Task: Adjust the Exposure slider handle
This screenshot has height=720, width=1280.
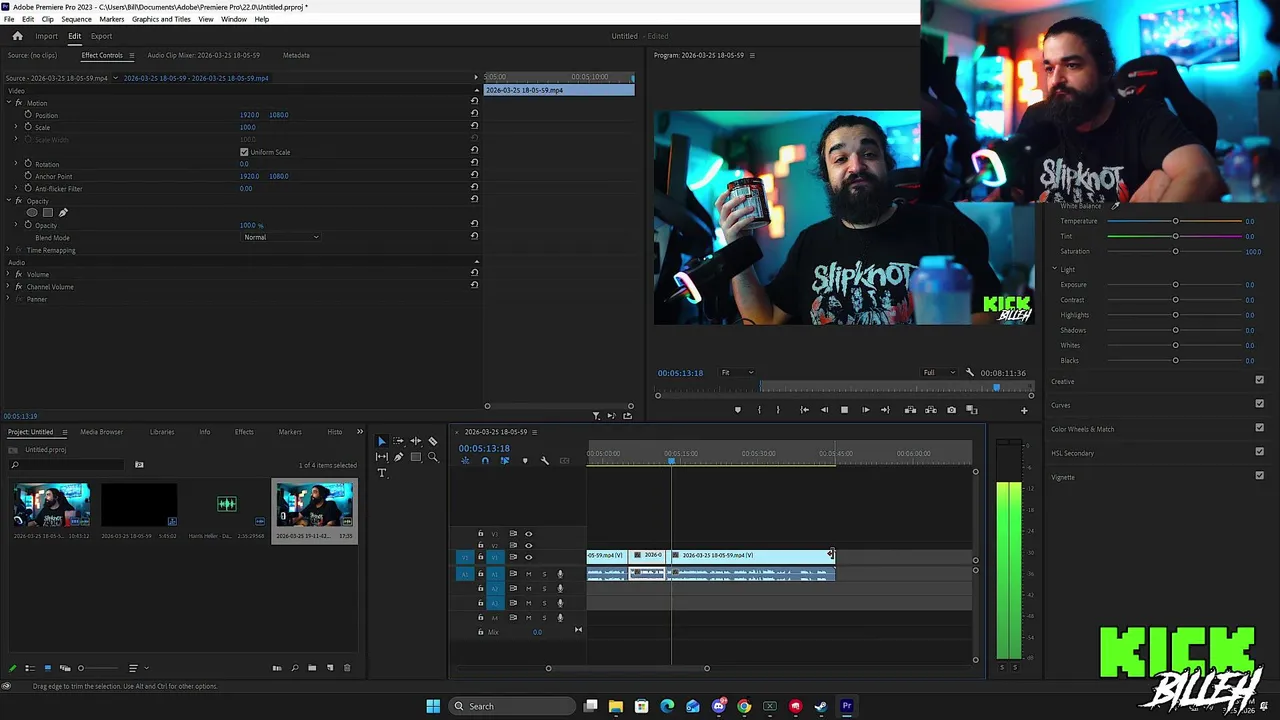Action: tap(1175, 285)
